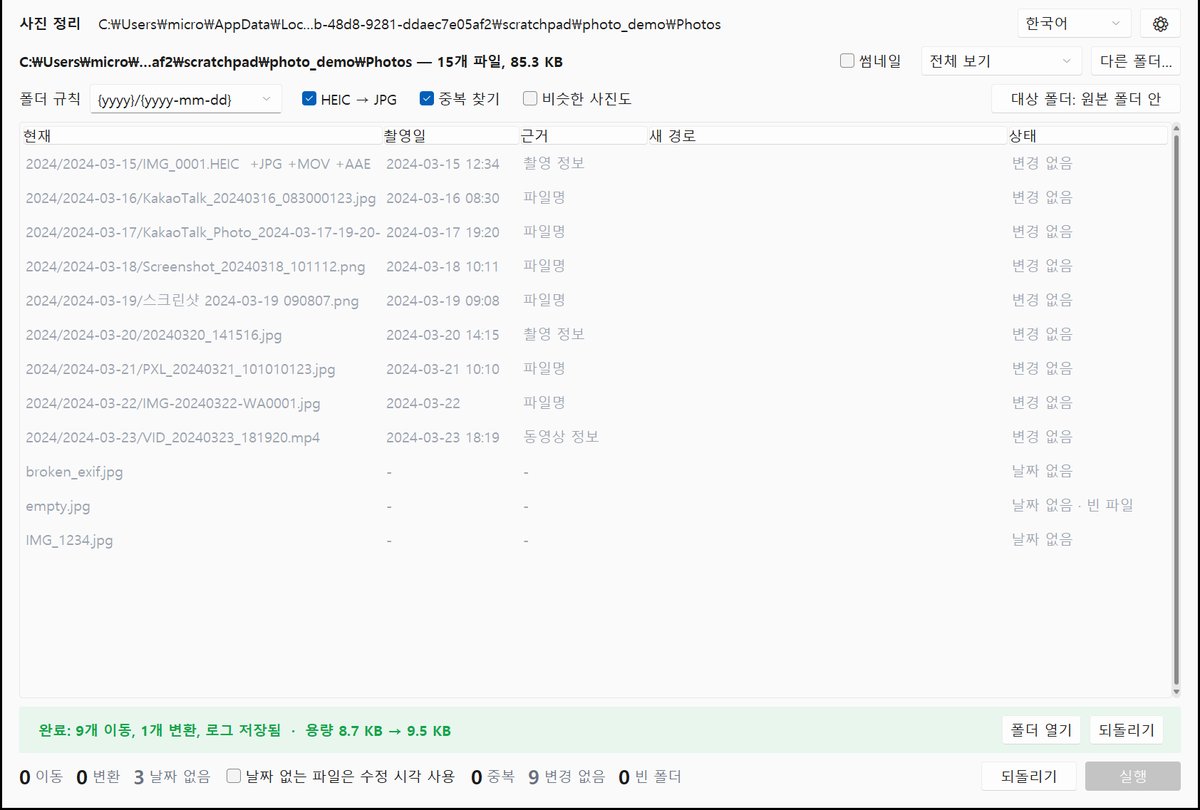Select the IMG-20240322-WA0001.jpg row
Viewport: 1200px width, 810px height.
coord(594,403)
